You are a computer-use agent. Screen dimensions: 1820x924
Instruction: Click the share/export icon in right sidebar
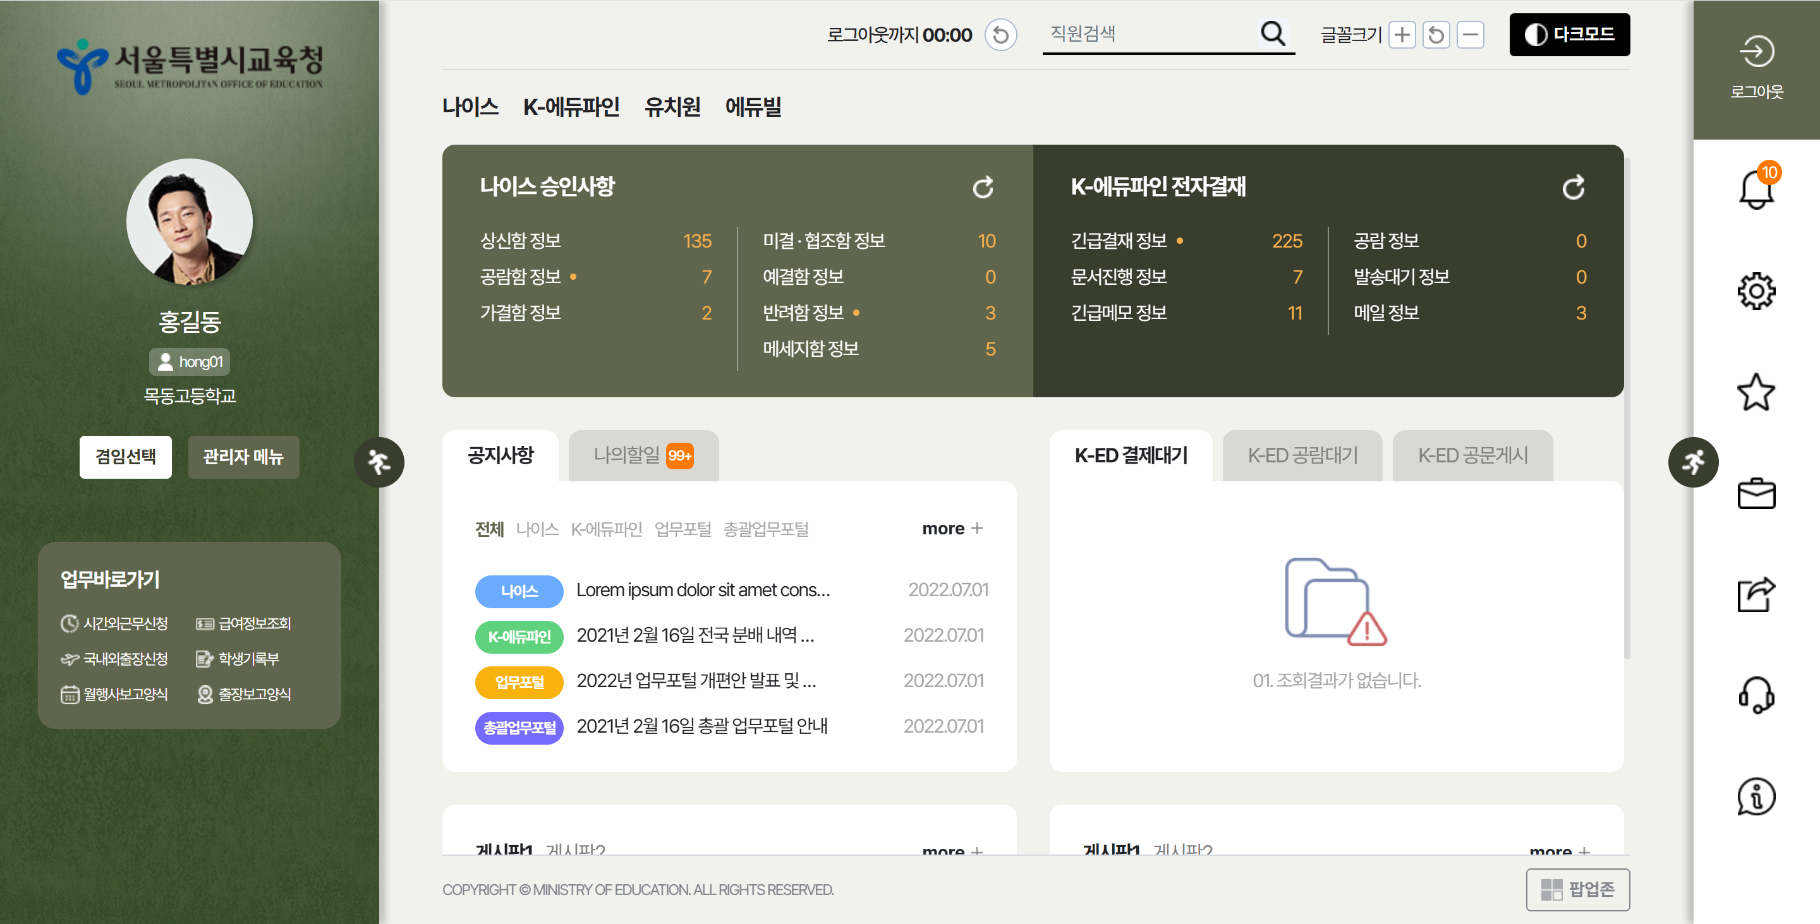point(1756,594)
